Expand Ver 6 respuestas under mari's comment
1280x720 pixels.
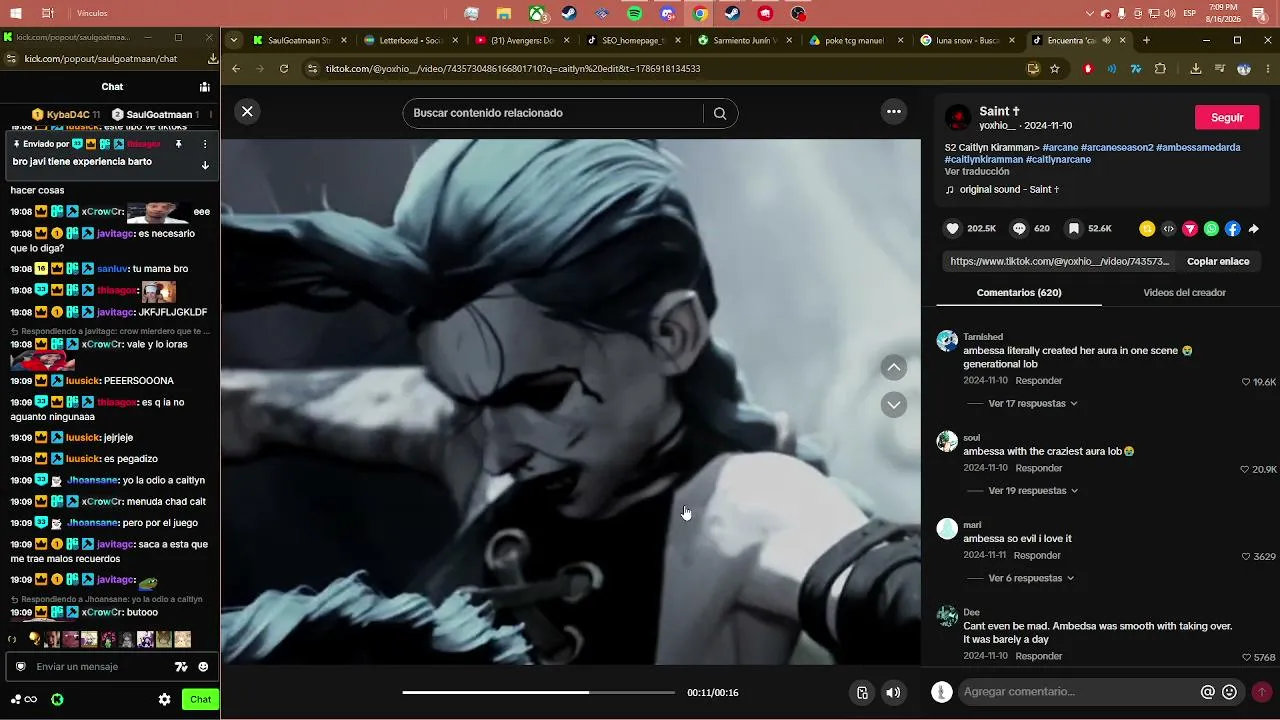coord(1030,578)
